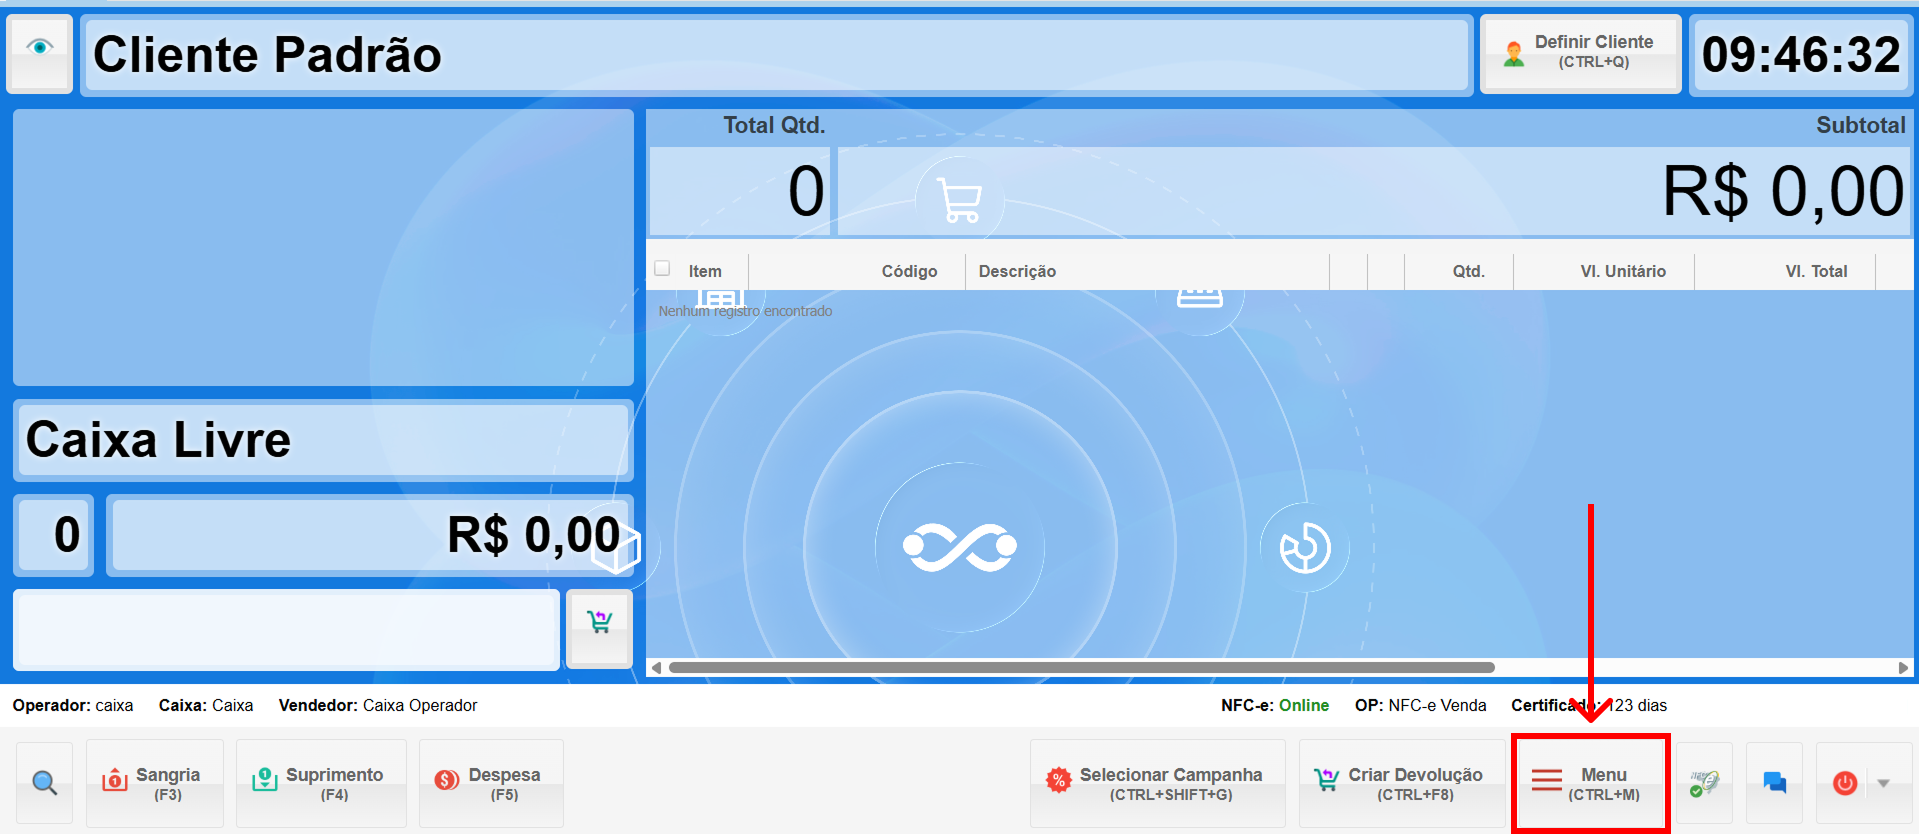Focus the product entry input field
1919x834 pixels.
[x=286, y=629]
